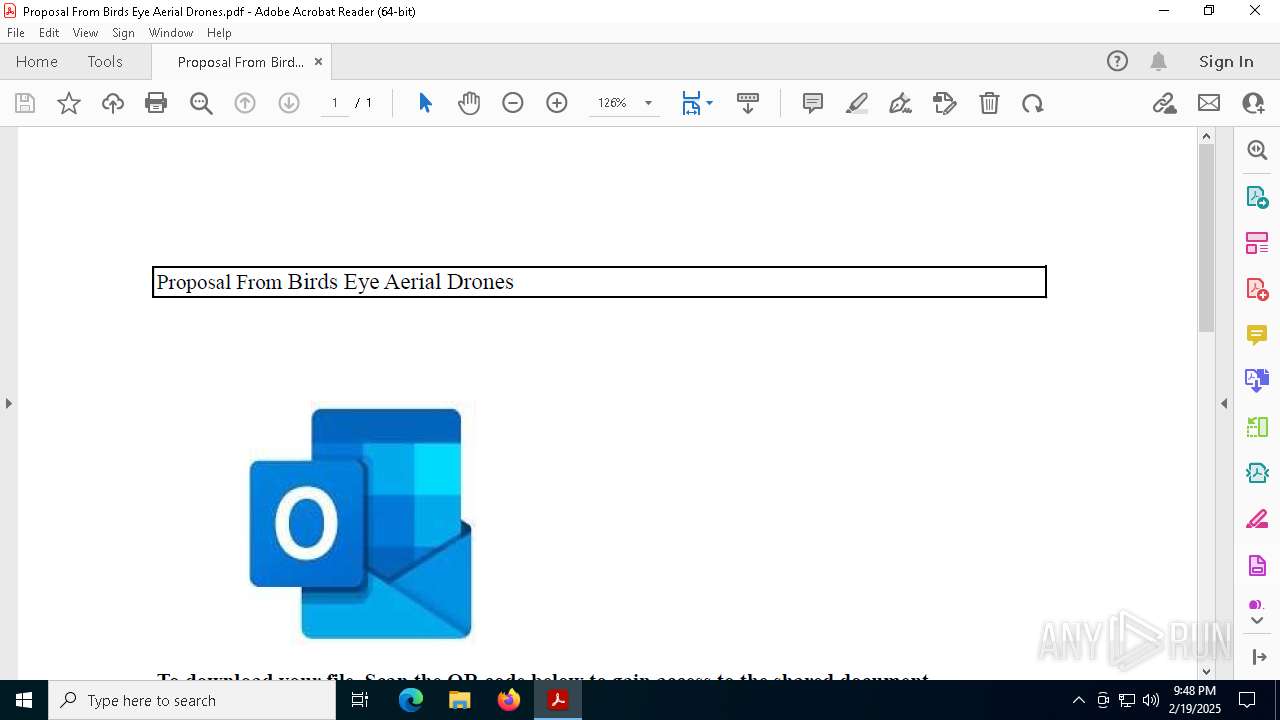Image resolution: width=1280 pixels, height=720 pixels.
Task: Open the Help menu
Action: tap(219, 33)
